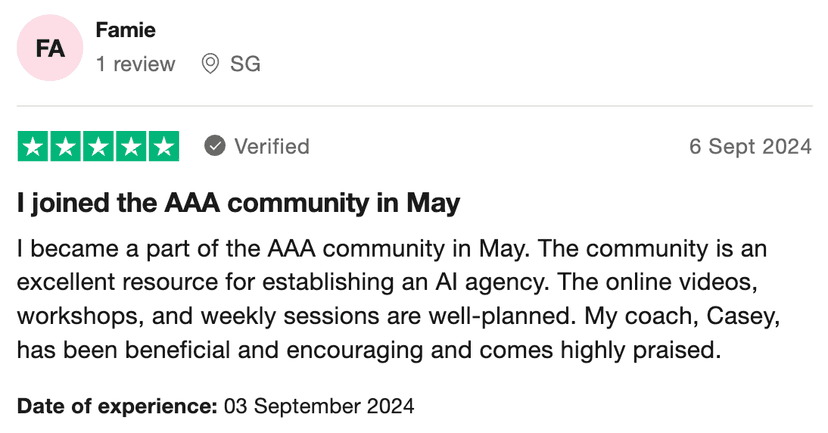Image resolution: width=828 pixels, height=433 pixels.
Task: Click the 'Date of experience:' label
Action: click(x=117, y=407)
